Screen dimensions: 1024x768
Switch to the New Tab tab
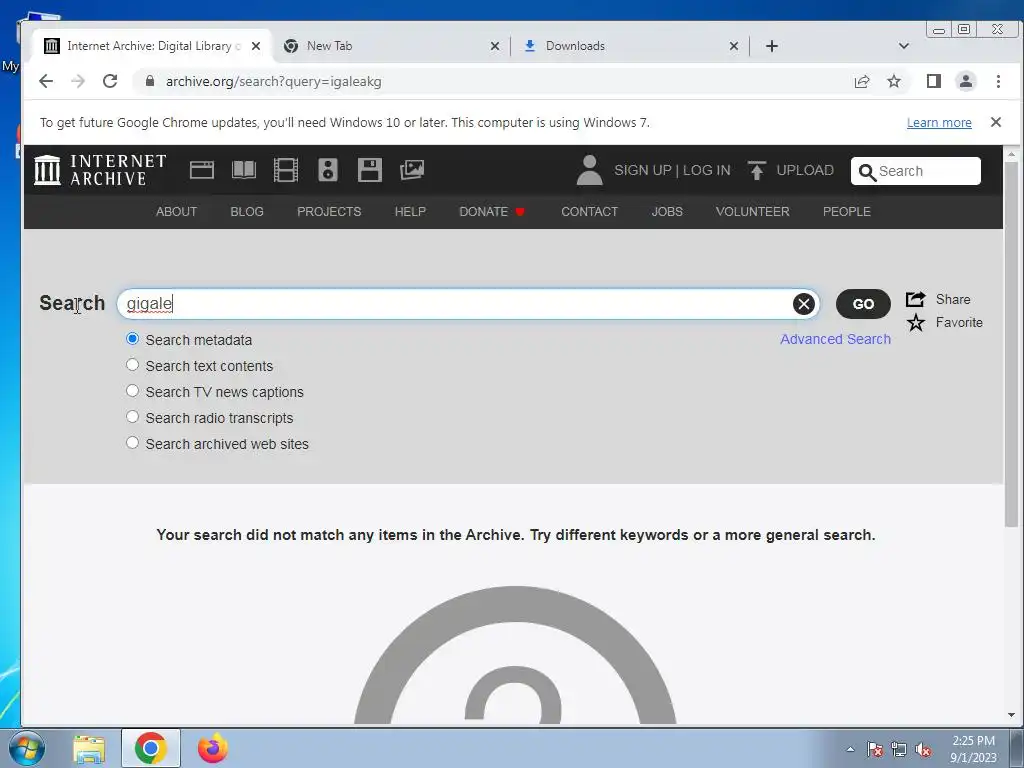coord(391,46)
